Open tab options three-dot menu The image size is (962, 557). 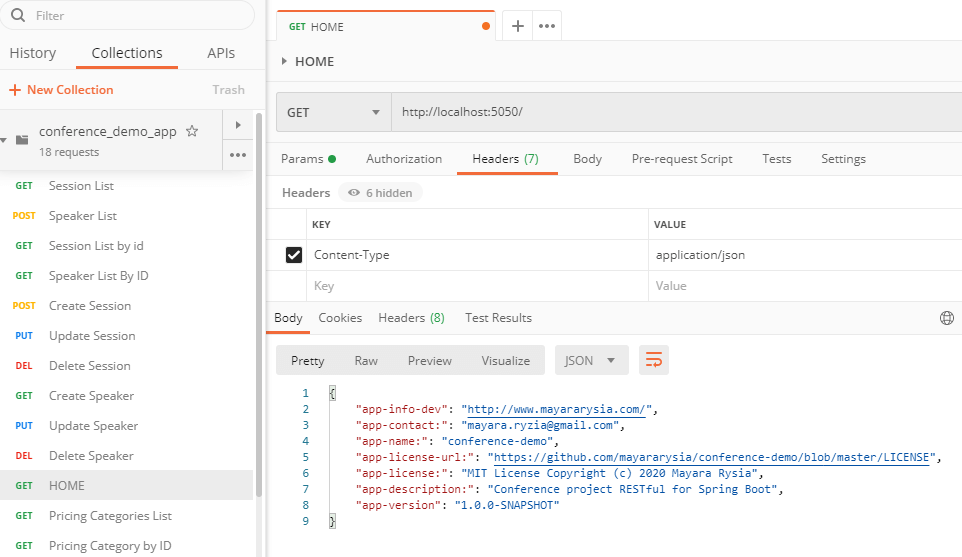[x=547, y=26]
